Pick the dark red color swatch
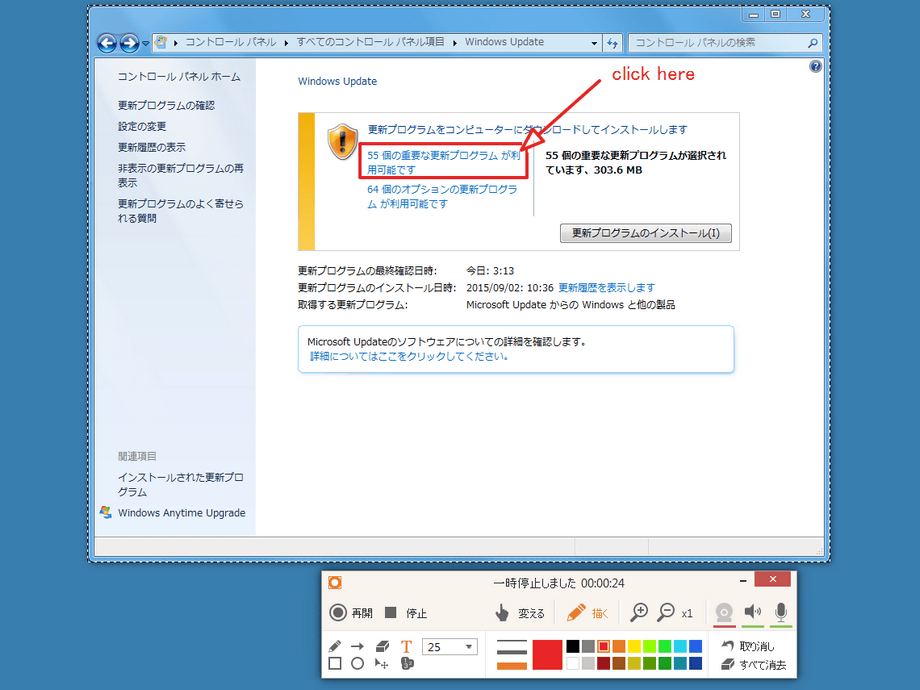Screen dimensions: 920x690 (x=603, y=664)
